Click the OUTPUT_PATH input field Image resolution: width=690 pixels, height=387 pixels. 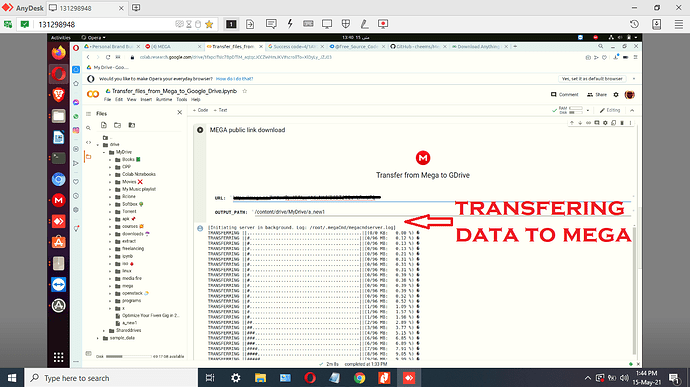click(442, 212)
